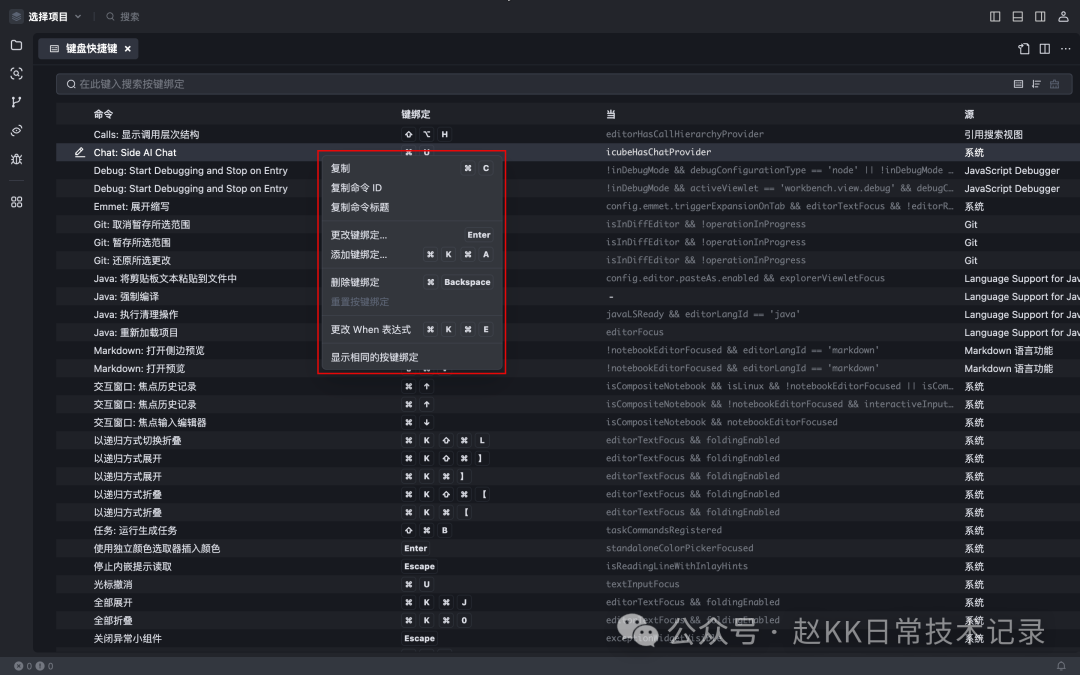The width and height of the screenshot is (1080, 675).
Task: Toggle the left primary sidebar layout
Action: point(995,17)
